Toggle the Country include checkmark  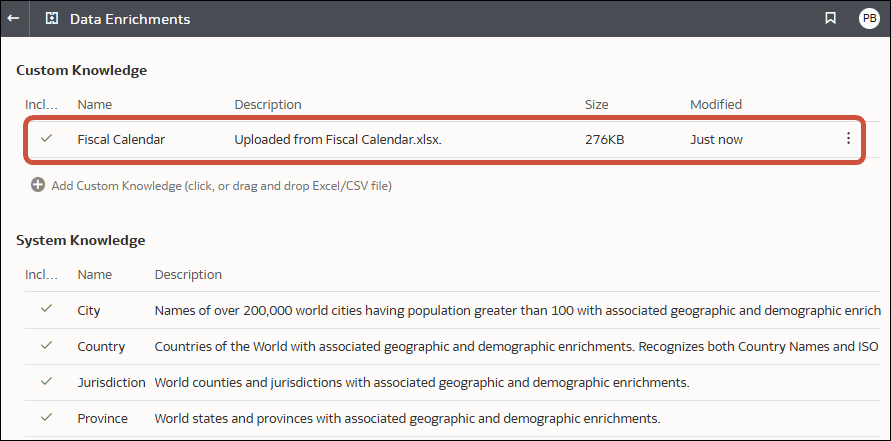(46, 346)
